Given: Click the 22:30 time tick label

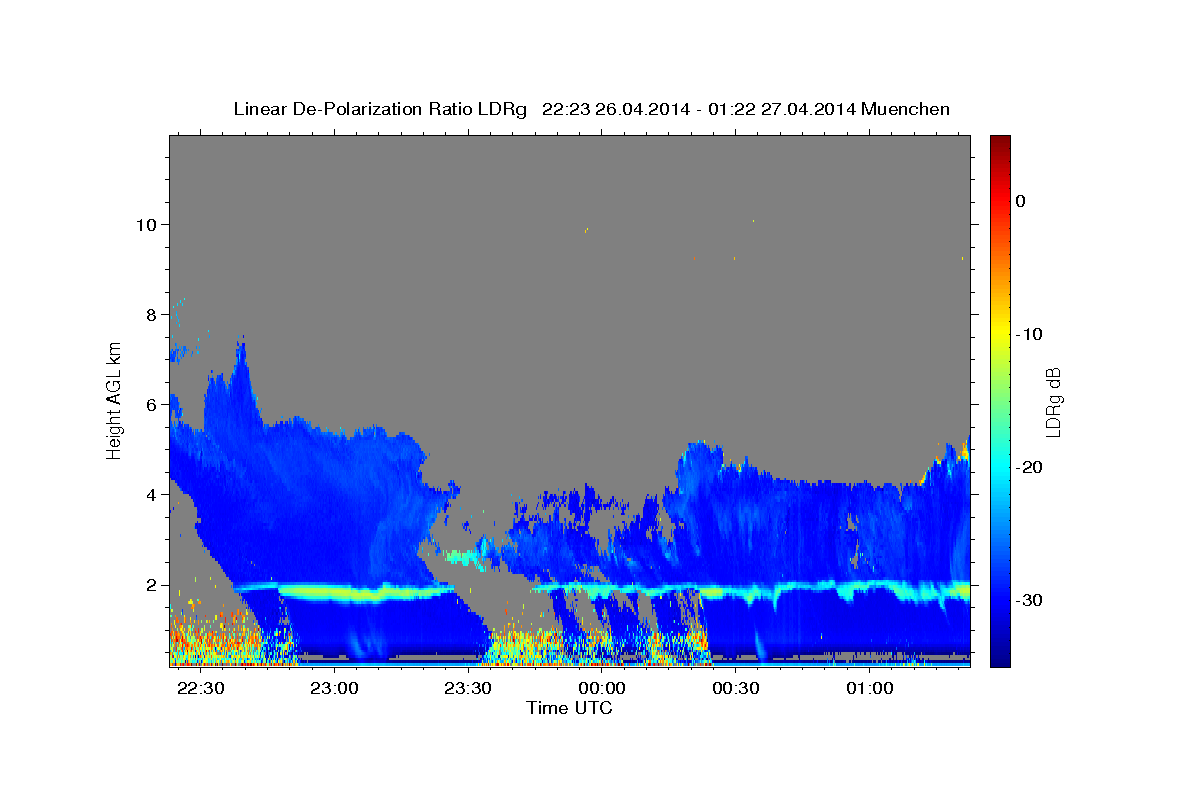Looking at the screenshot, I should tap(201, 689).
